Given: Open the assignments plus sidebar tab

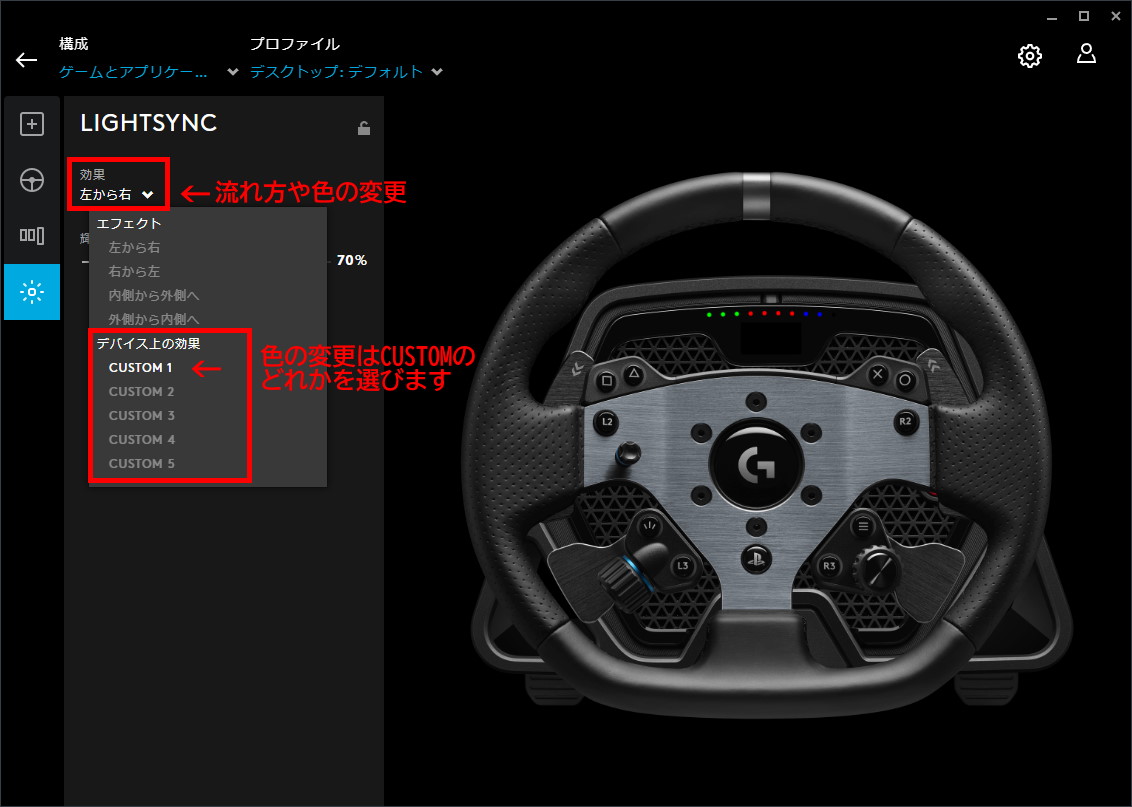Looking at the screenshot, I should pyautogui.click(x=32, y=124).
